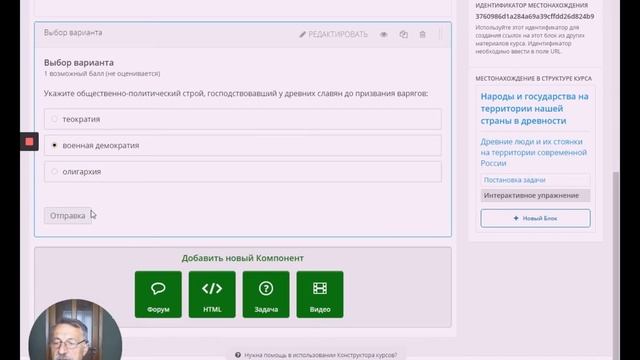The height and width of the screenshot is (360, 640).
Task: Toggle visibility with the eye icon
Action: pos(384,35)
